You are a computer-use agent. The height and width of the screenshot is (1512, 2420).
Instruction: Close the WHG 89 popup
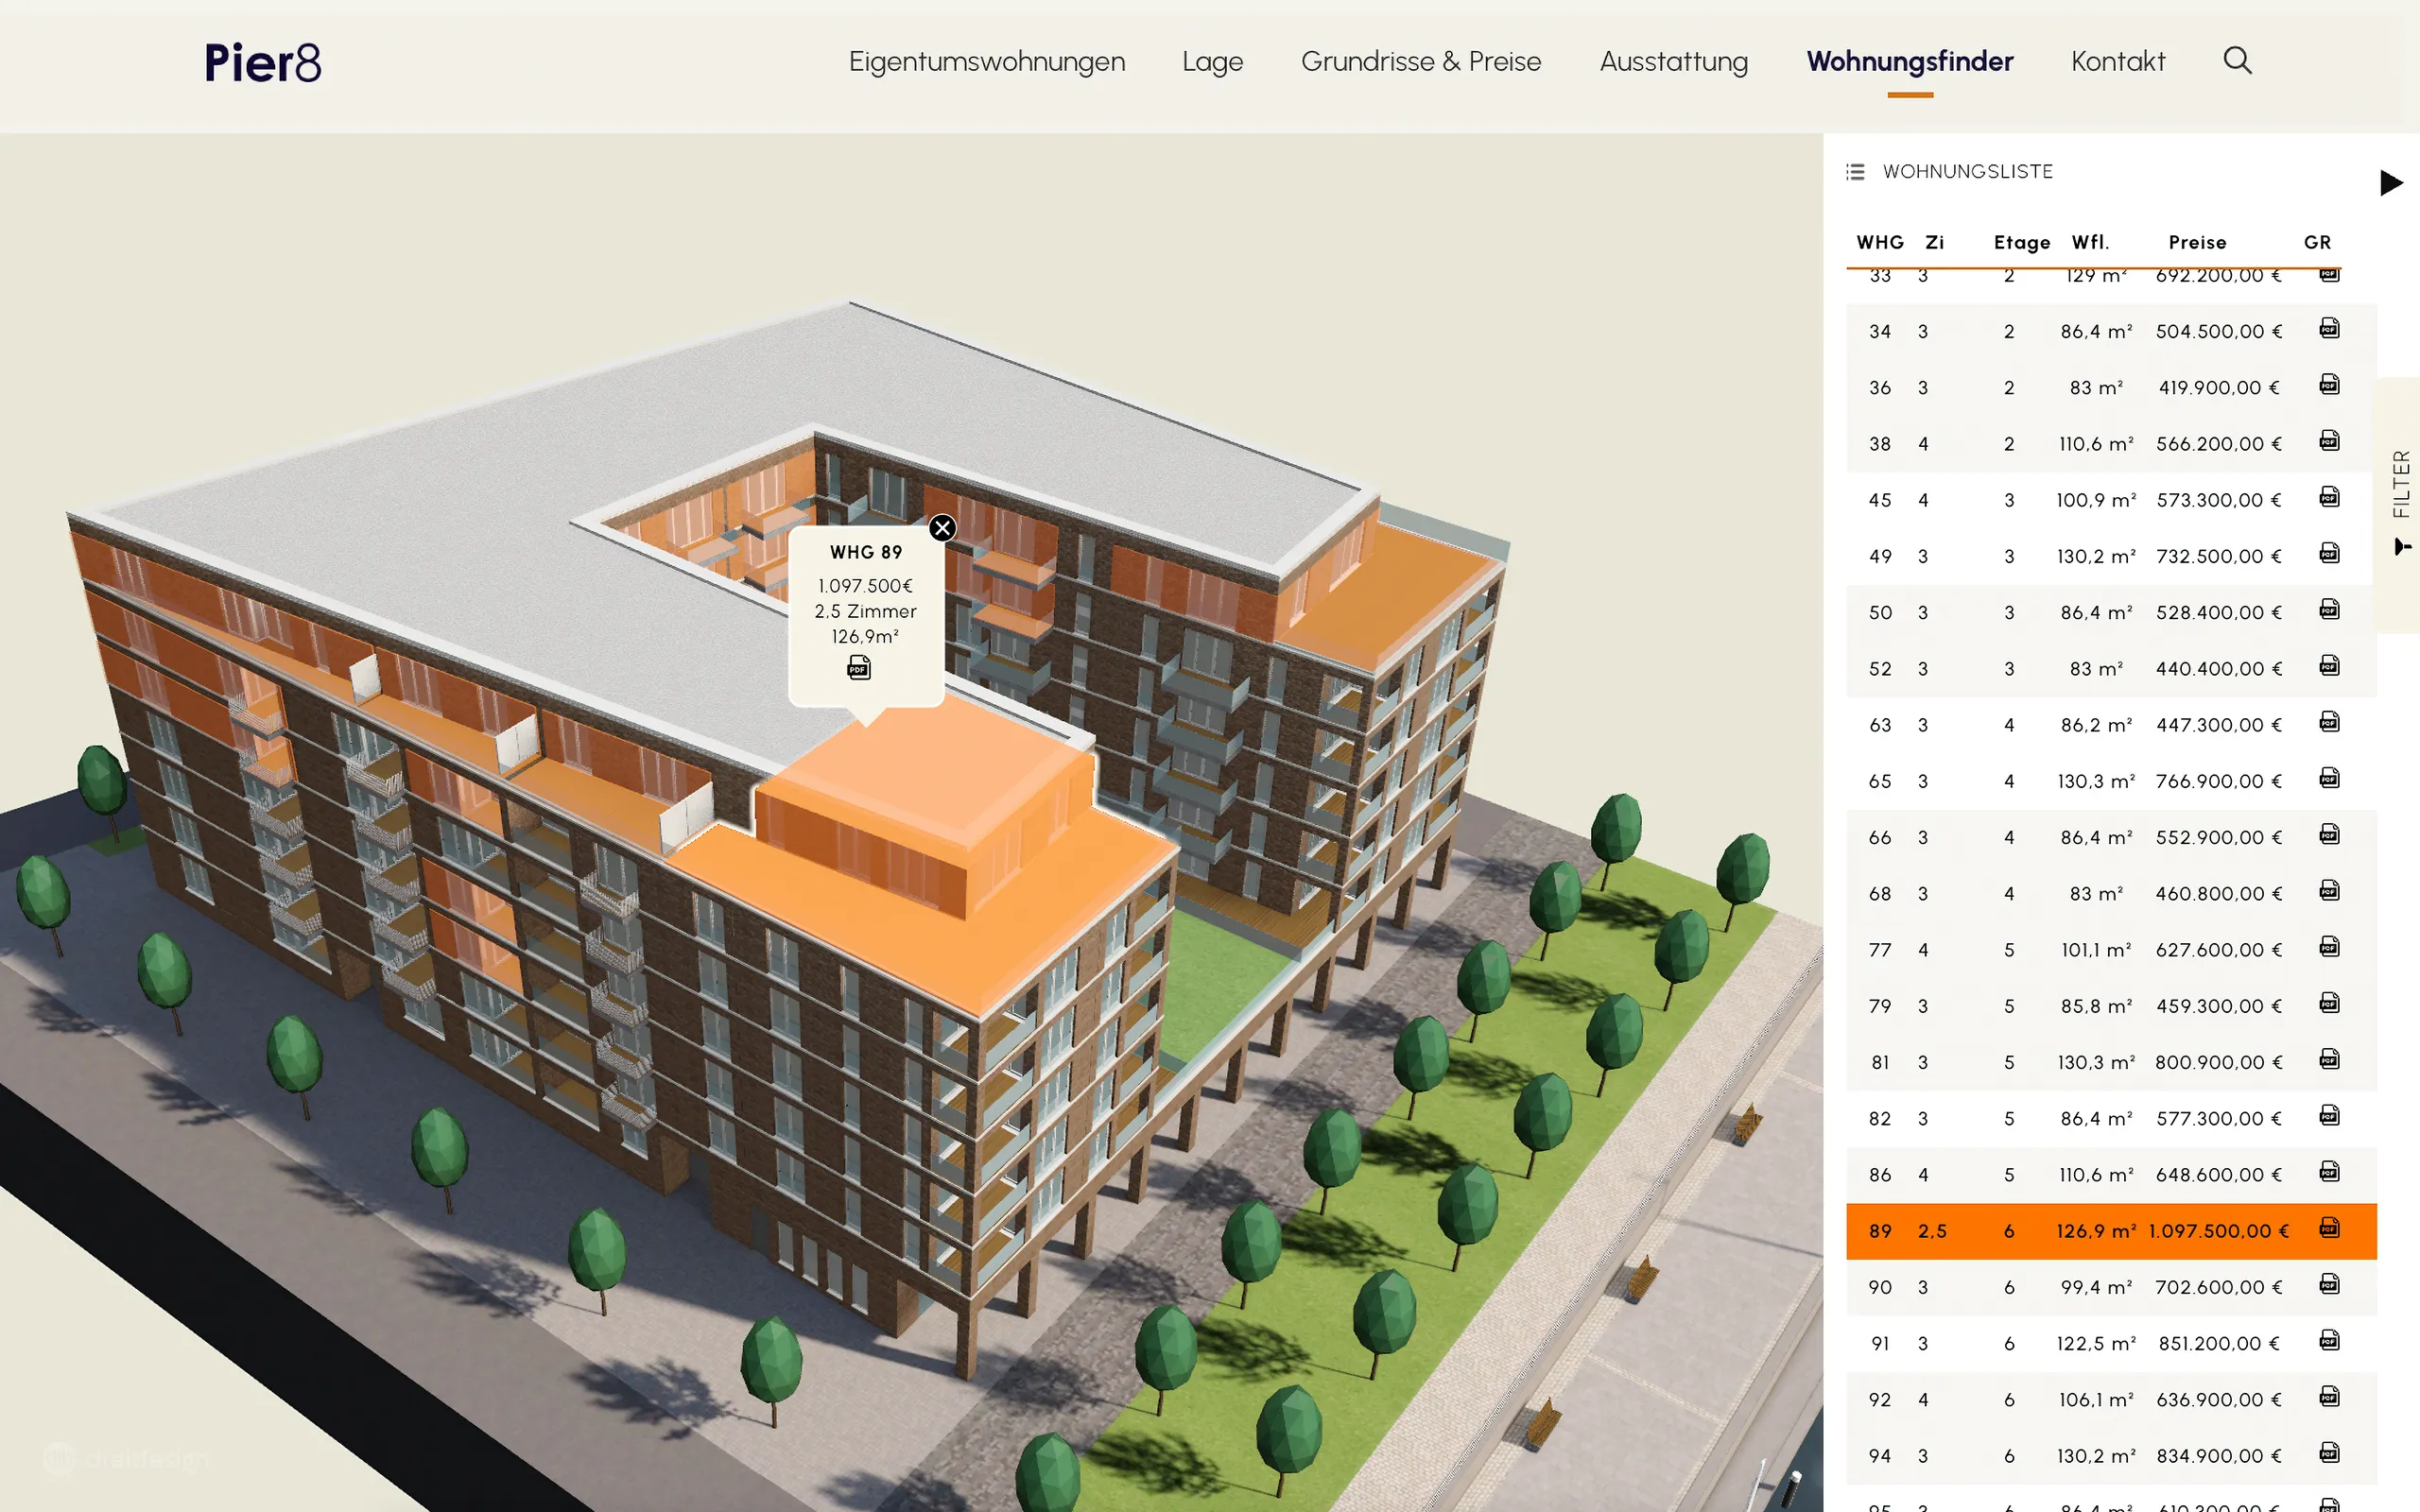(942, 528)
